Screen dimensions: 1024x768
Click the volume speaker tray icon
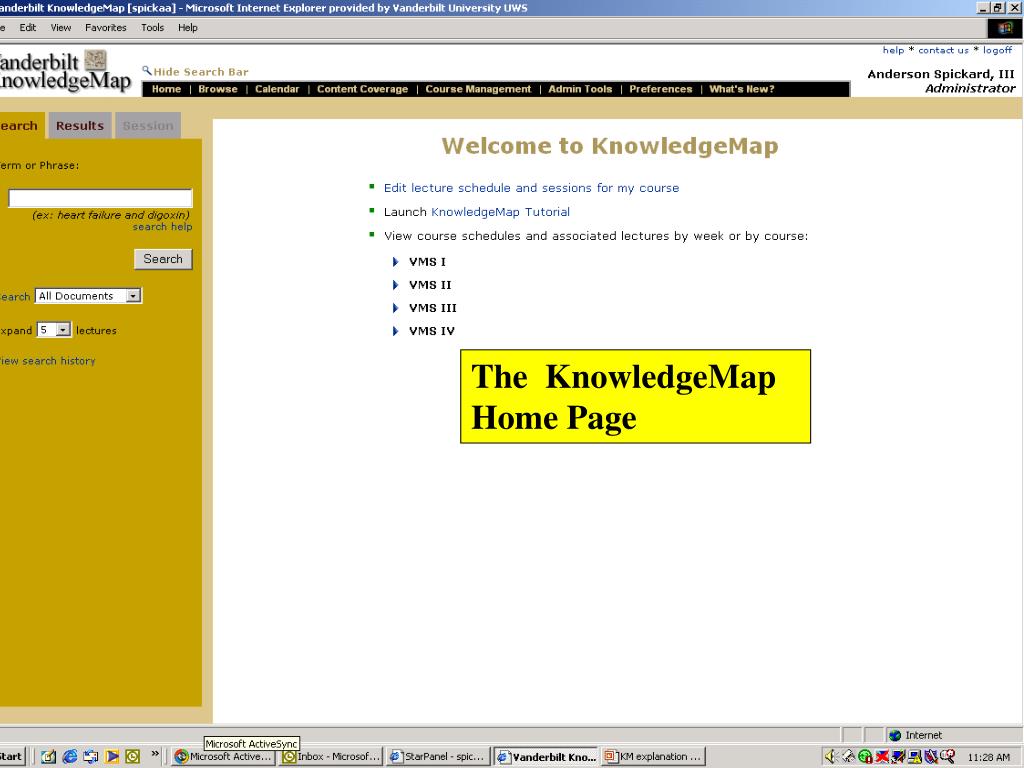(x=831, y=756)
